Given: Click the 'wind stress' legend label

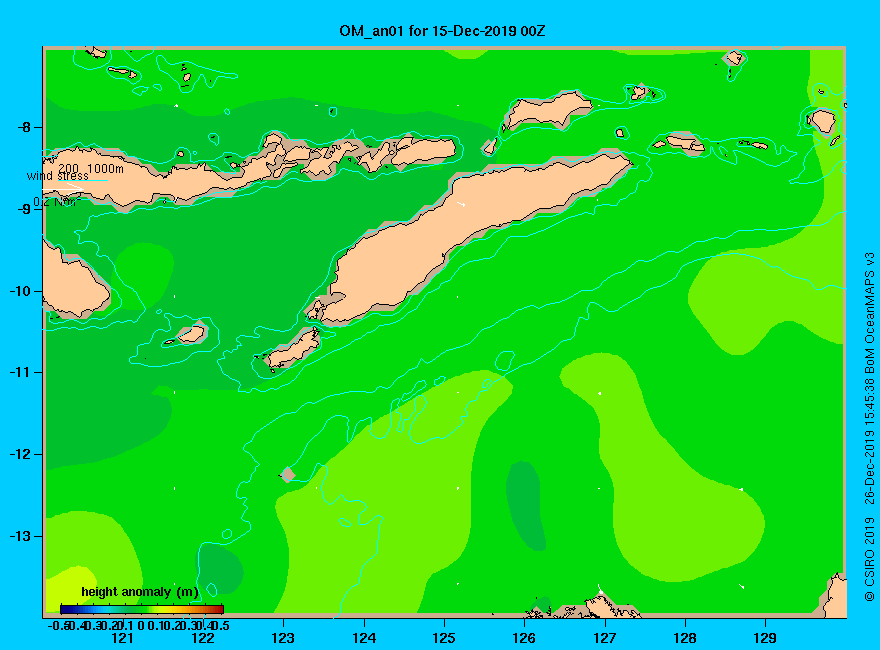Looking at the screenshot, I should pyautogui.click(x=58, y=176).
